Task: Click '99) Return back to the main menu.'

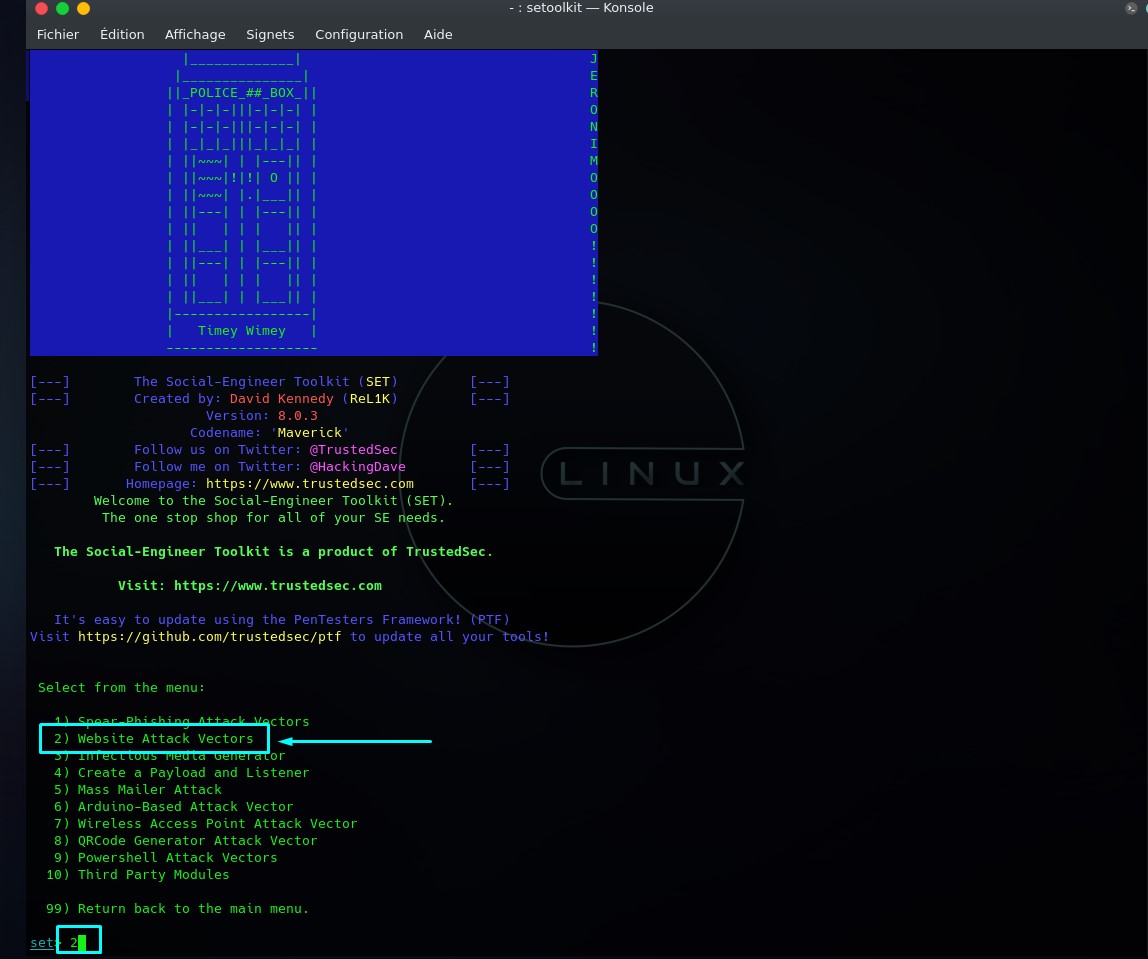Action: coord(177,909)
